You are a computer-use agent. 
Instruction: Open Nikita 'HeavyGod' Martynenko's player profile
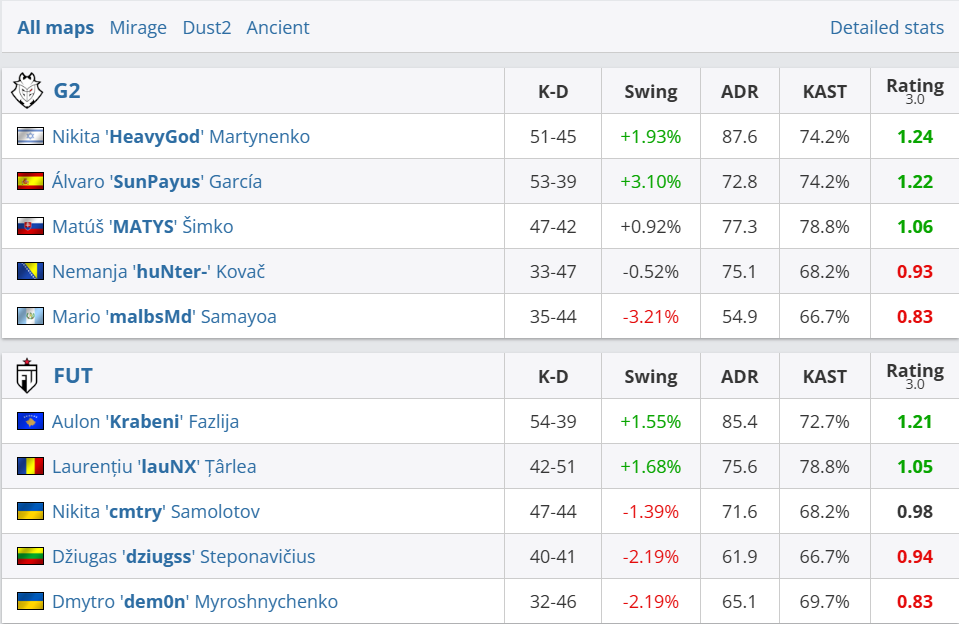(181, 136)
